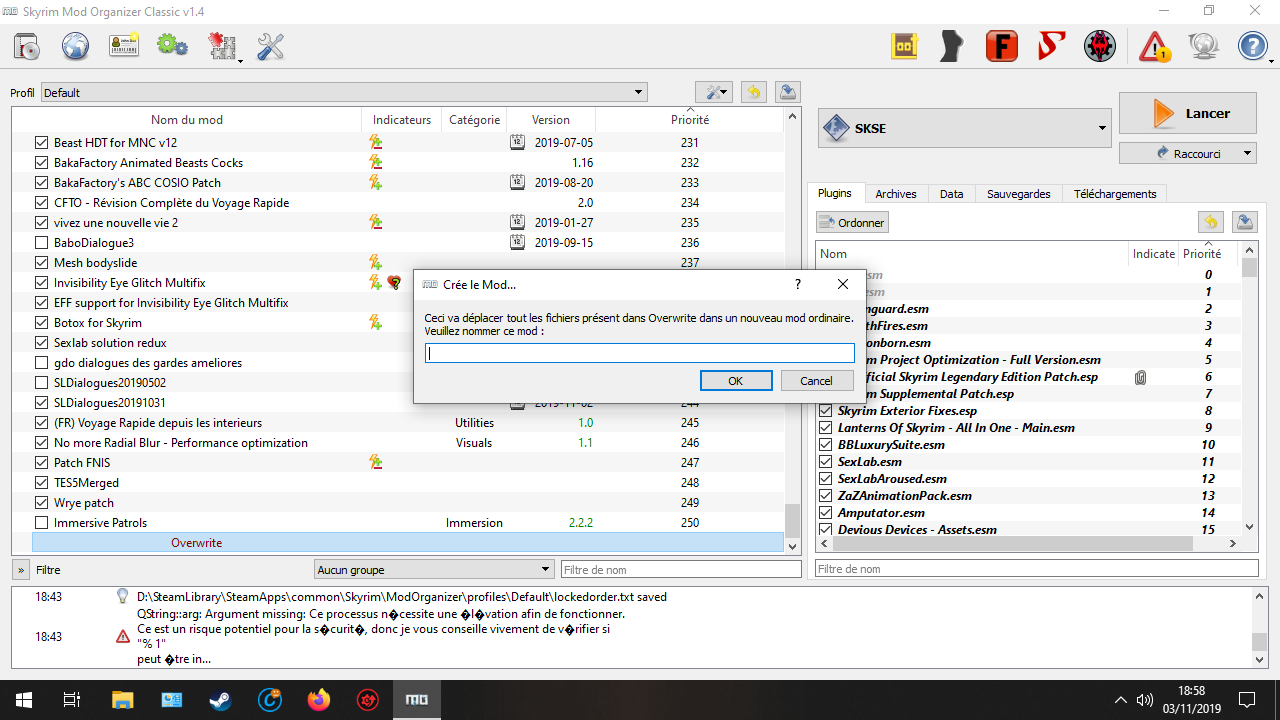The image size is (1280, 720).
Task: Click Cancel in Crée le Mod dialog
Action: pyautogui.click(x=816, y=381)
